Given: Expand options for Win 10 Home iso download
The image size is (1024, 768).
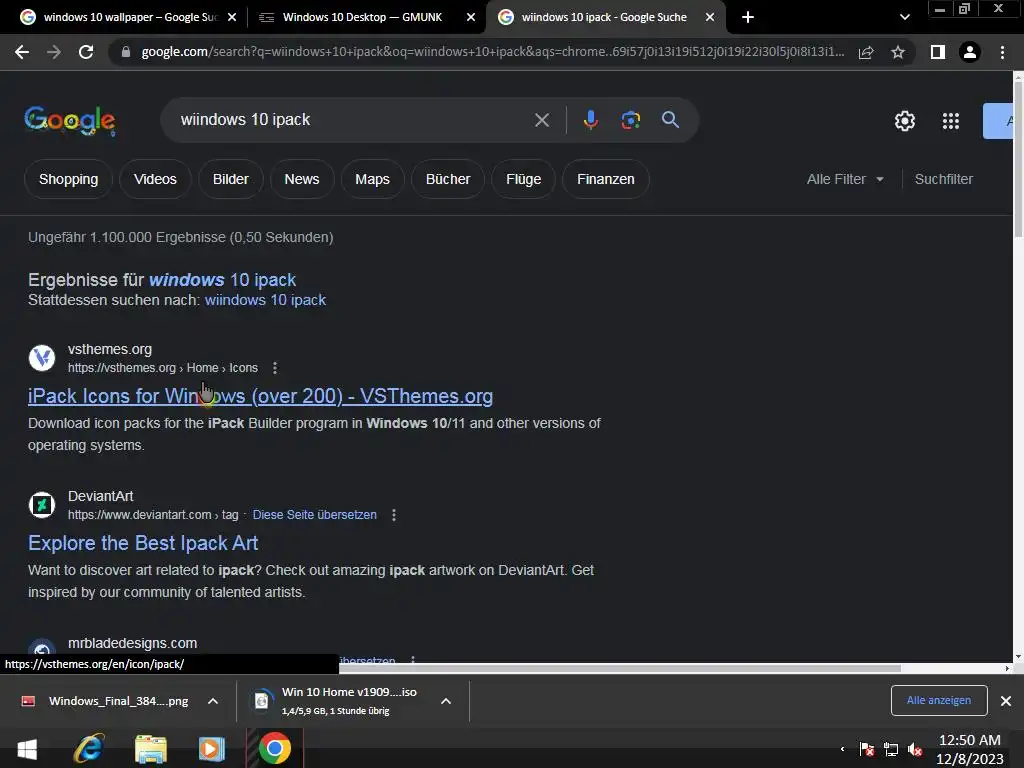Looking at the screenshot, I should (446, 701).
